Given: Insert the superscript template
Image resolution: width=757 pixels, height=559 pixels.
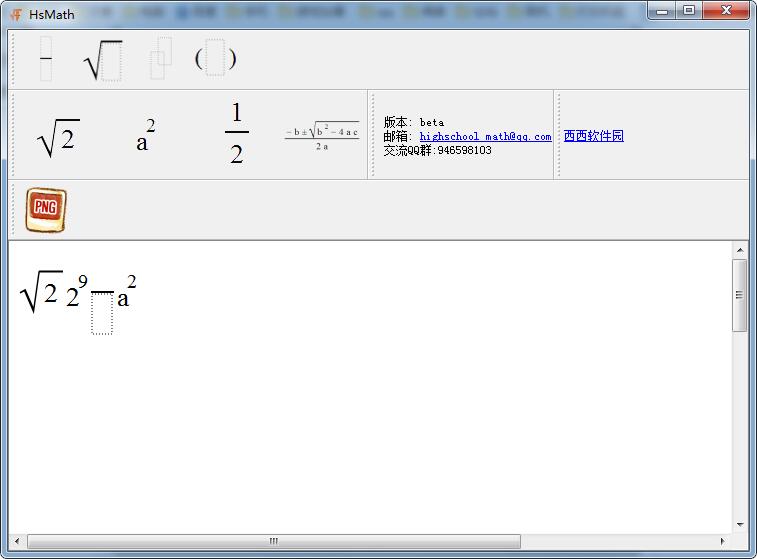Looking at the screenshot, I should [x=161, y=58].
